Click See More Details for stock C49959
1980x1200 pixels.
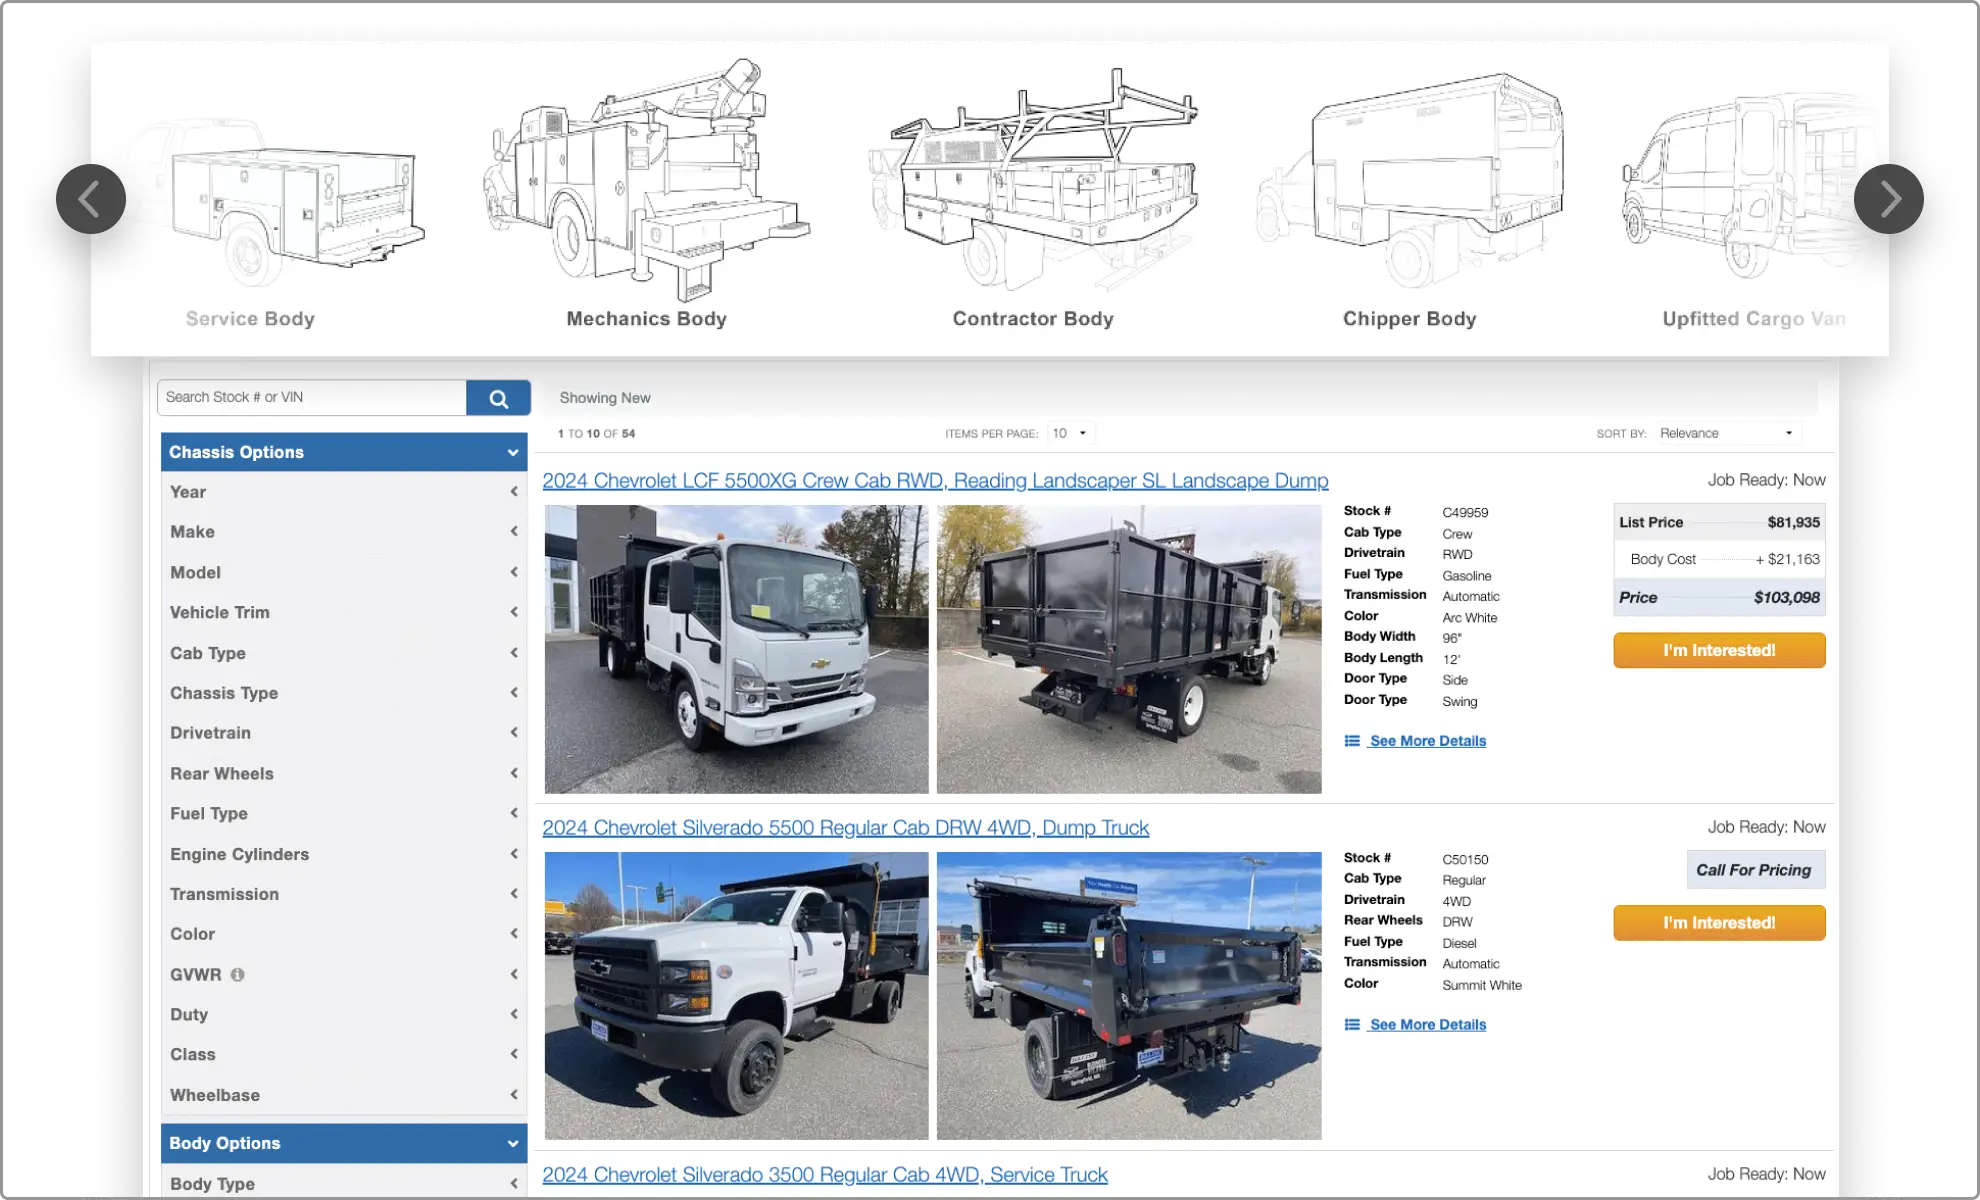(x=1428, y=741)
